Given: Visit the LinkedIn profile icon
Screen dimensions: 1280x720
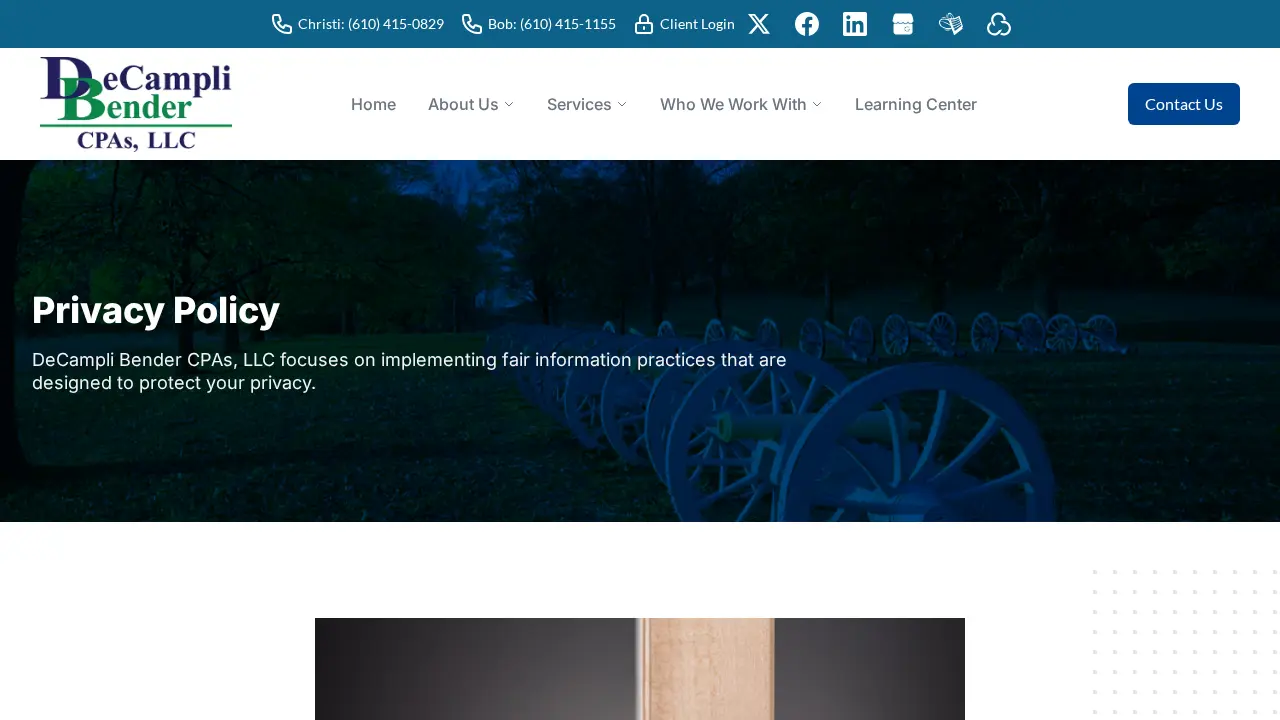Looking at the screenshot, I should [855, 24].
